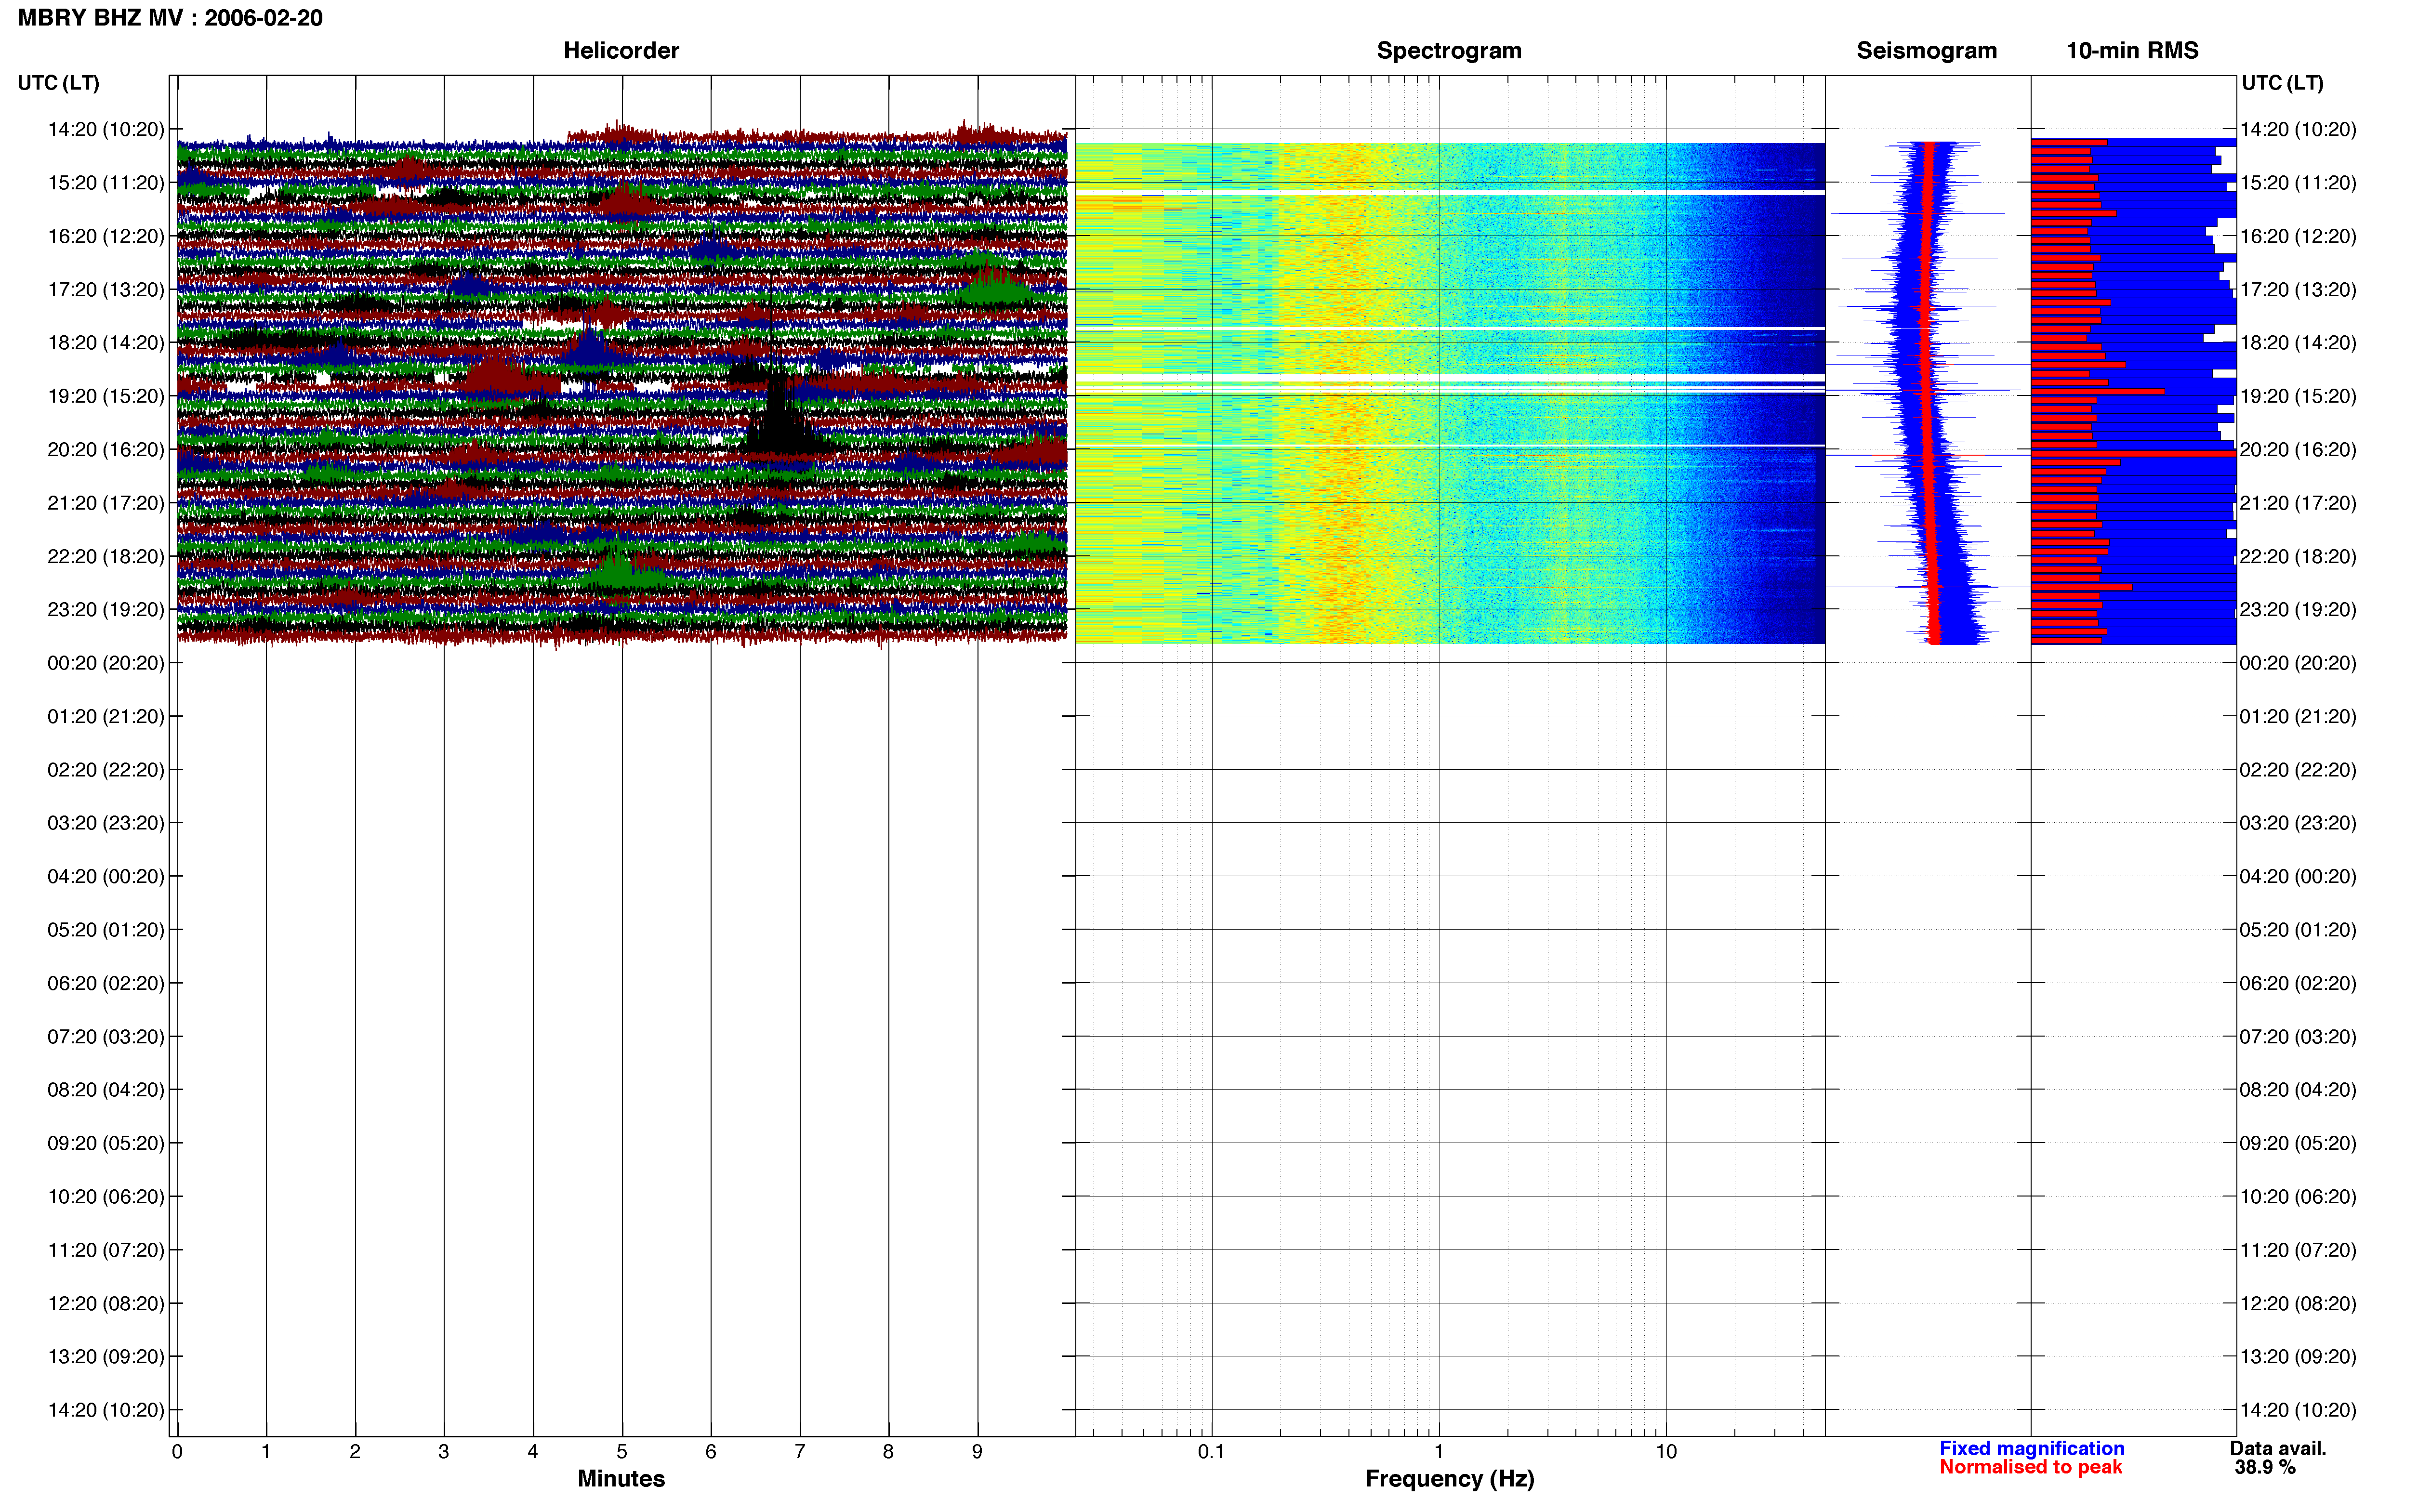Click the left UTC (LT) axis label
2418x1512 pixels.
tap(58, 83)
